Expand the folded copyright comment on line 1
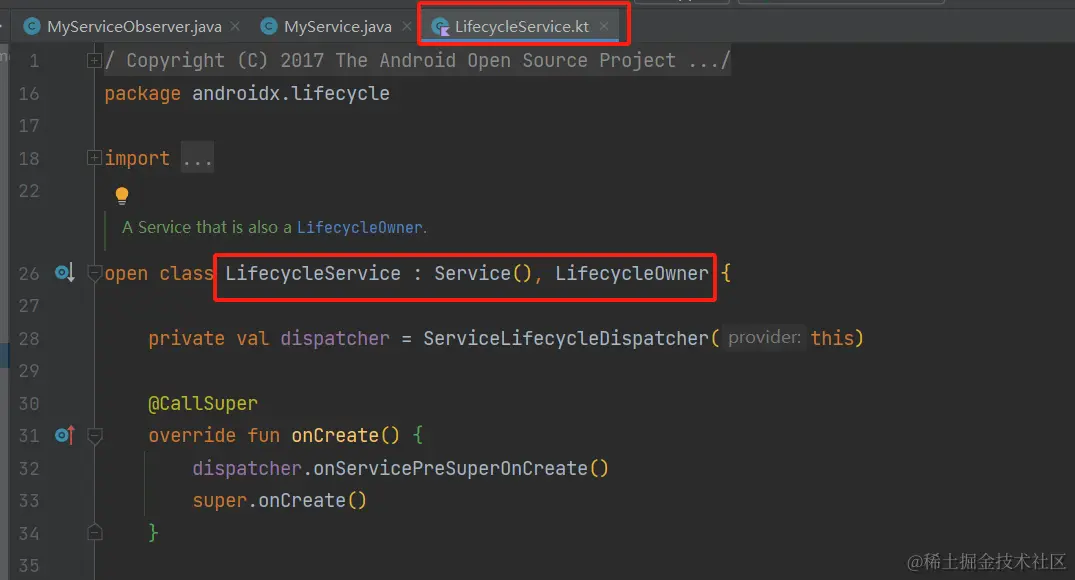1075x580 pixels. (x=95, y=61)
